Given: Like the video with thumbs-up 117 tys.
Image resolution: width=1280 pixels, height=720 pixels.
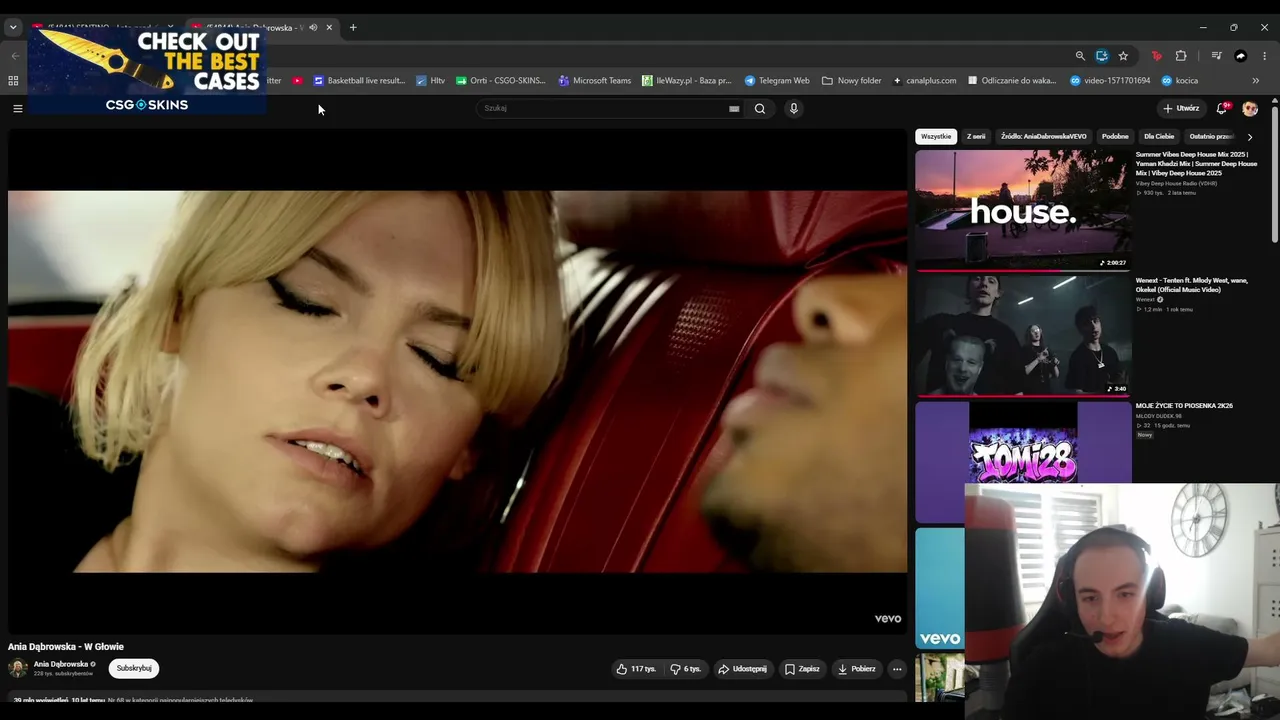Looking at the screenshot, I should pos(637,669).
